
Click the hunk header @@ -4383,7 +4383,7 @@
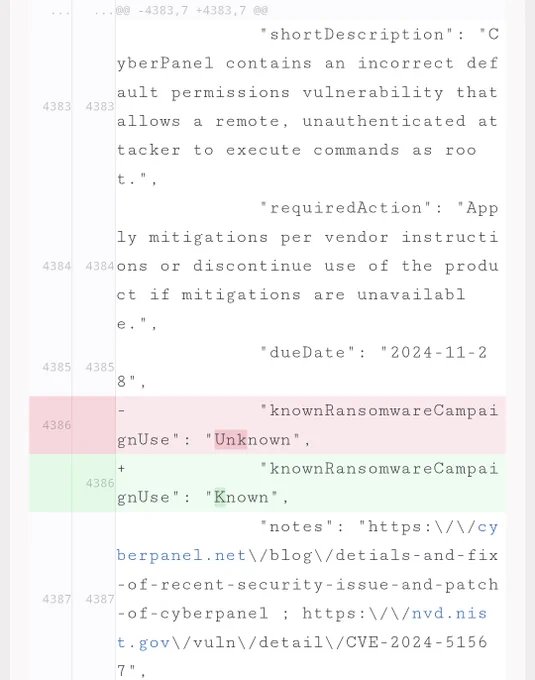(x=192, y=10)
